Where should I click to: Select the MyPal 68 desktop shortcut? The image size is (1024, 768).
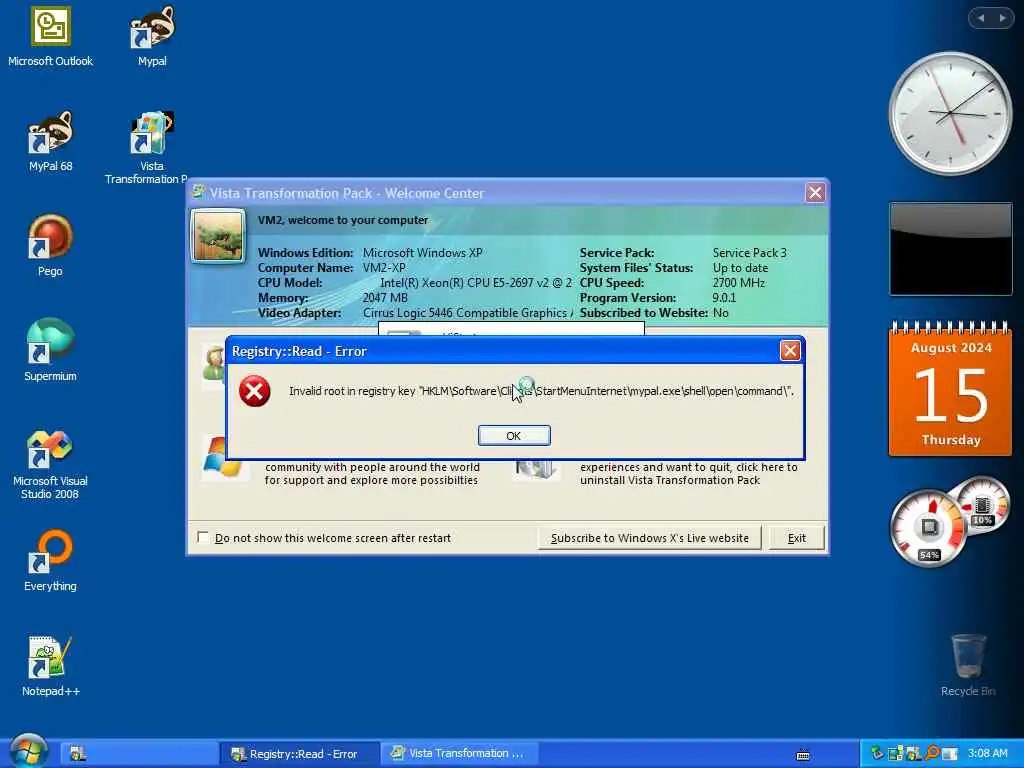(50, 142)
